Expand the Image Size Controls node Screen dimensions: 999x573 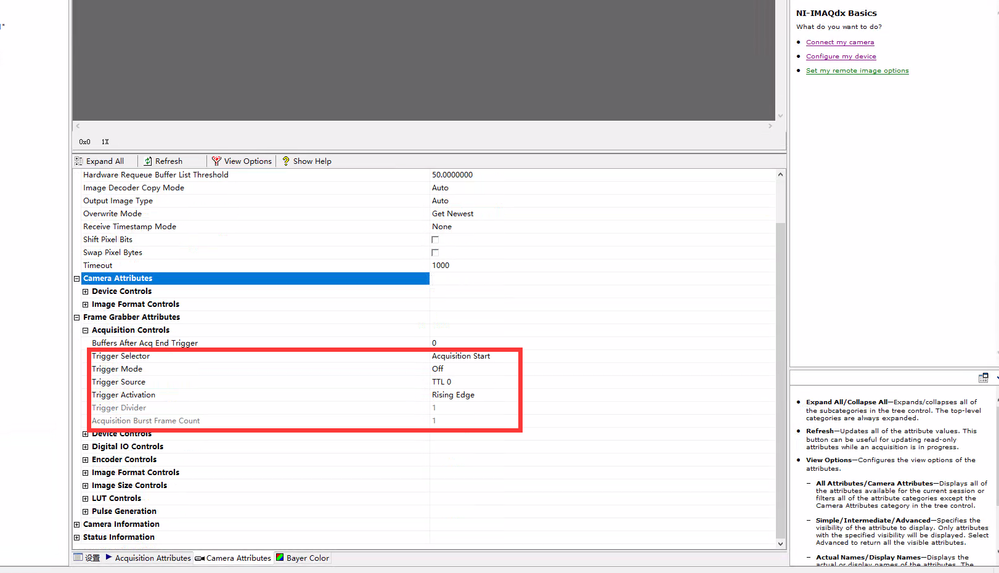point(85,486)
